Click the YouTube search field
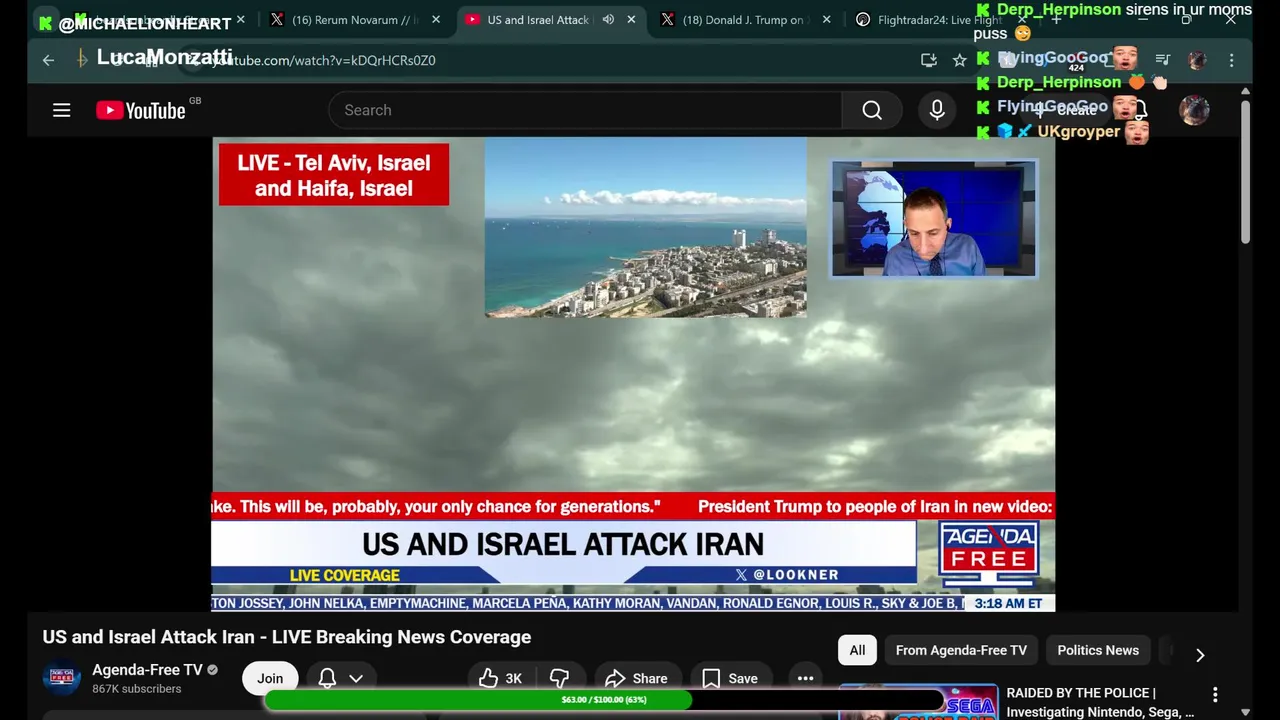Image resolution: width=1280 pixels, height=720 pixels. click(x=585, y=110)
